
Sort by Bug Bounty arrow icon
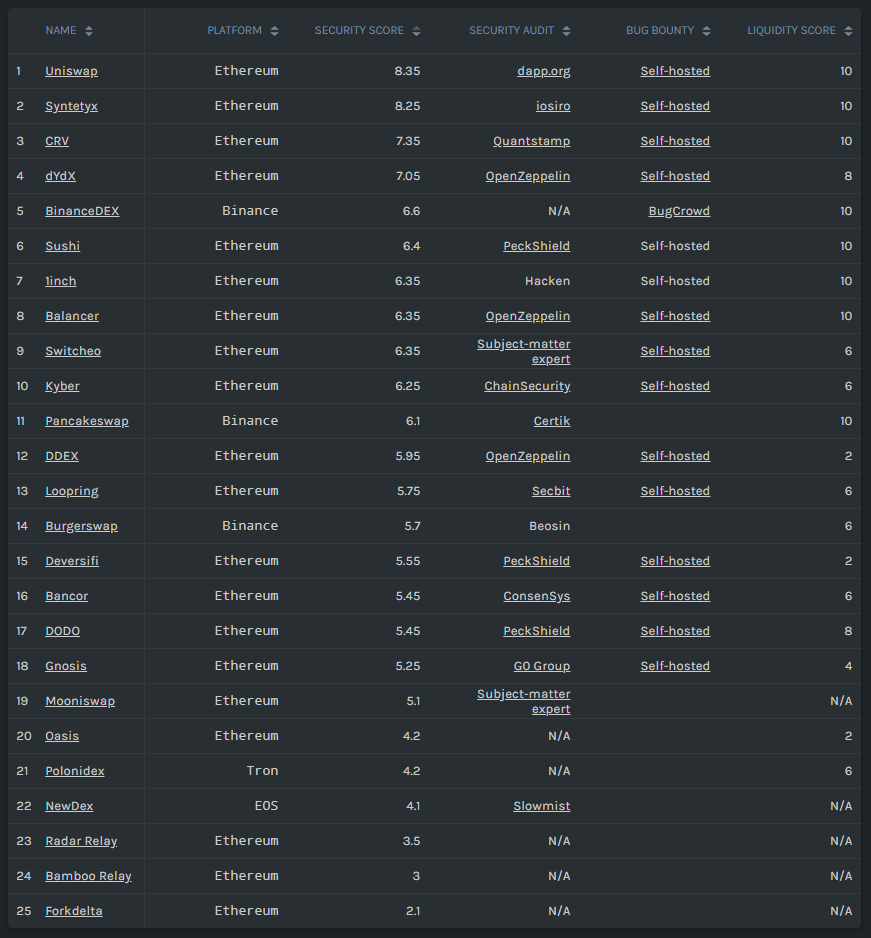click(x=707, y=31)
